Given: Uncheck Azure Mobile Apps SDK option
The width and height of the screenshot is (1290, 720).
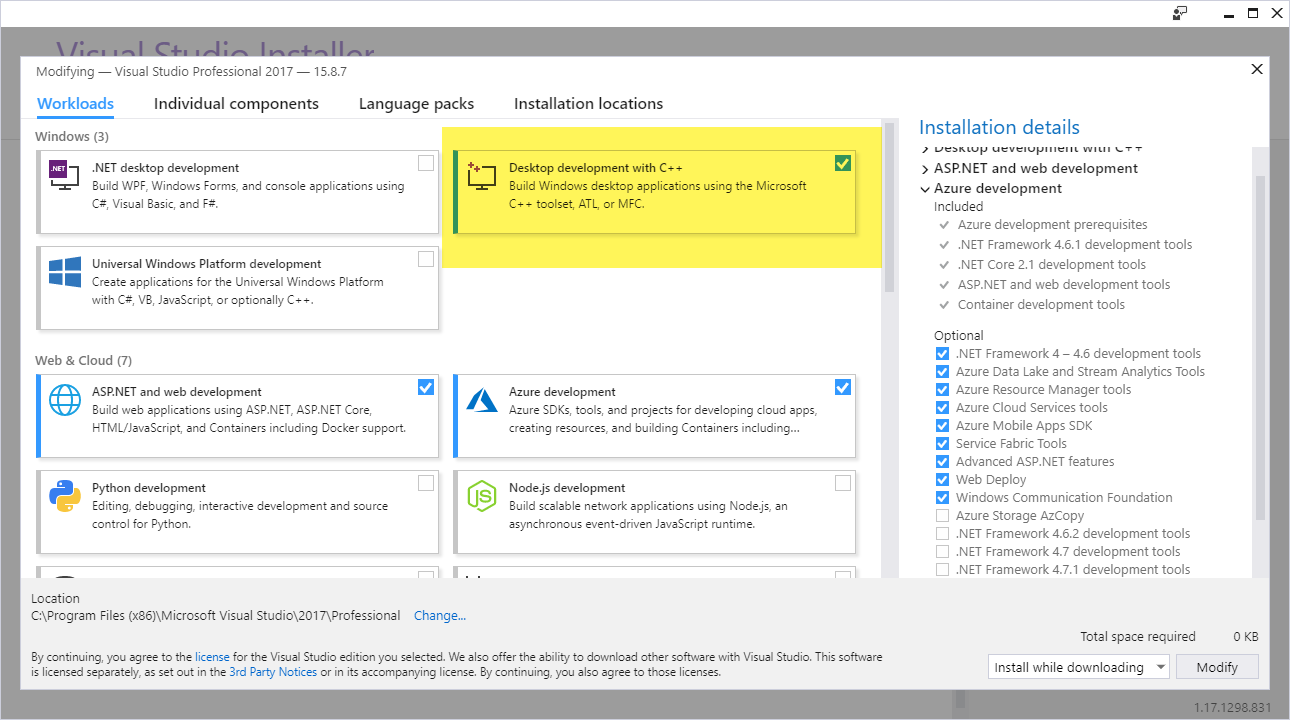Looking at the screenshot, I should coord(942,426).
